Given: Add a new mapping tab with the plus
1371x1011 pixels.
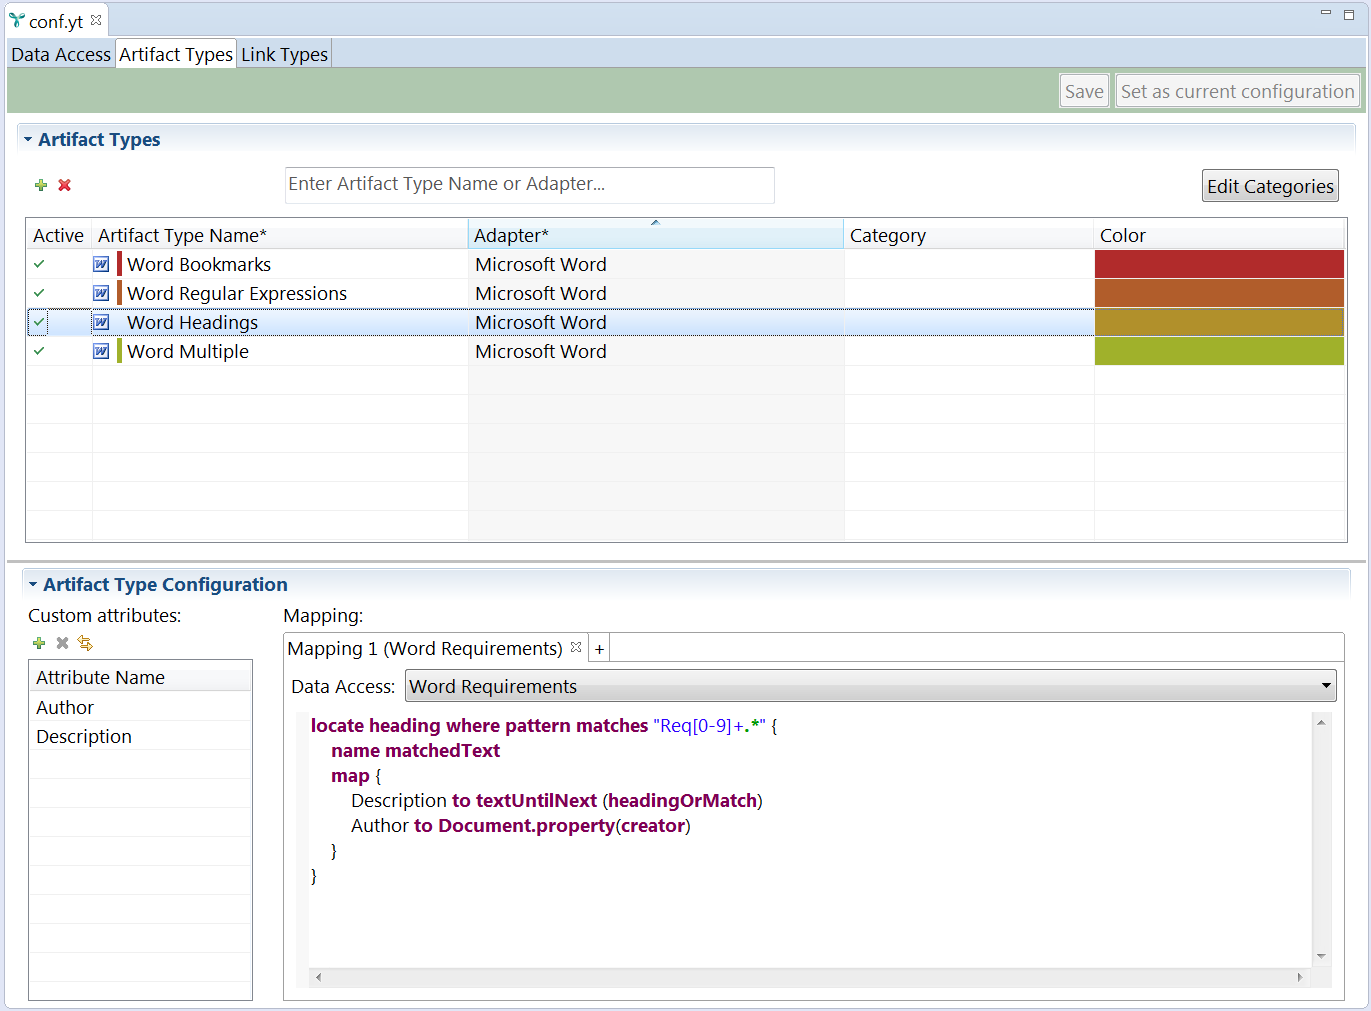Looking at the screenshot, I should pyautogui.click(x=599, y=649).
